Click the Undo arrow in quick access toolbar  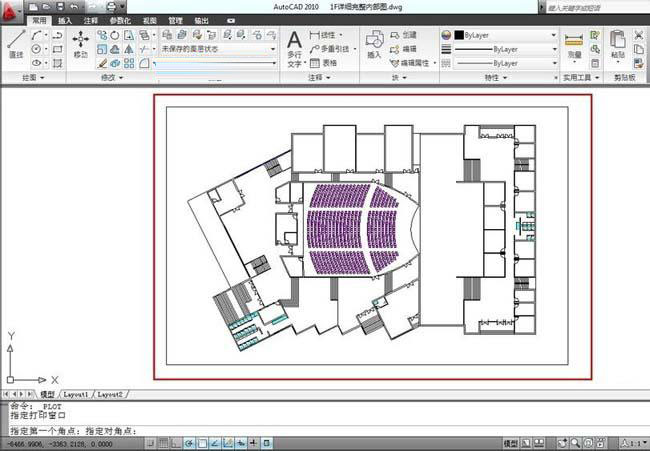pyautogui.click(x=75, y=7)
